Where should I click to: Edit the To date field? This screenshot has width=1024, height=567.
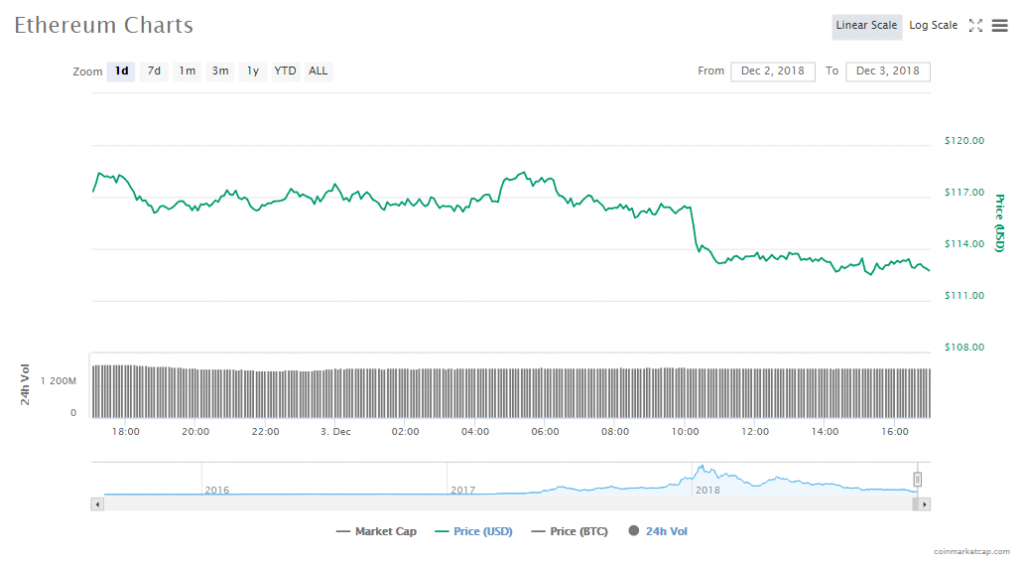tap(888, 71)
